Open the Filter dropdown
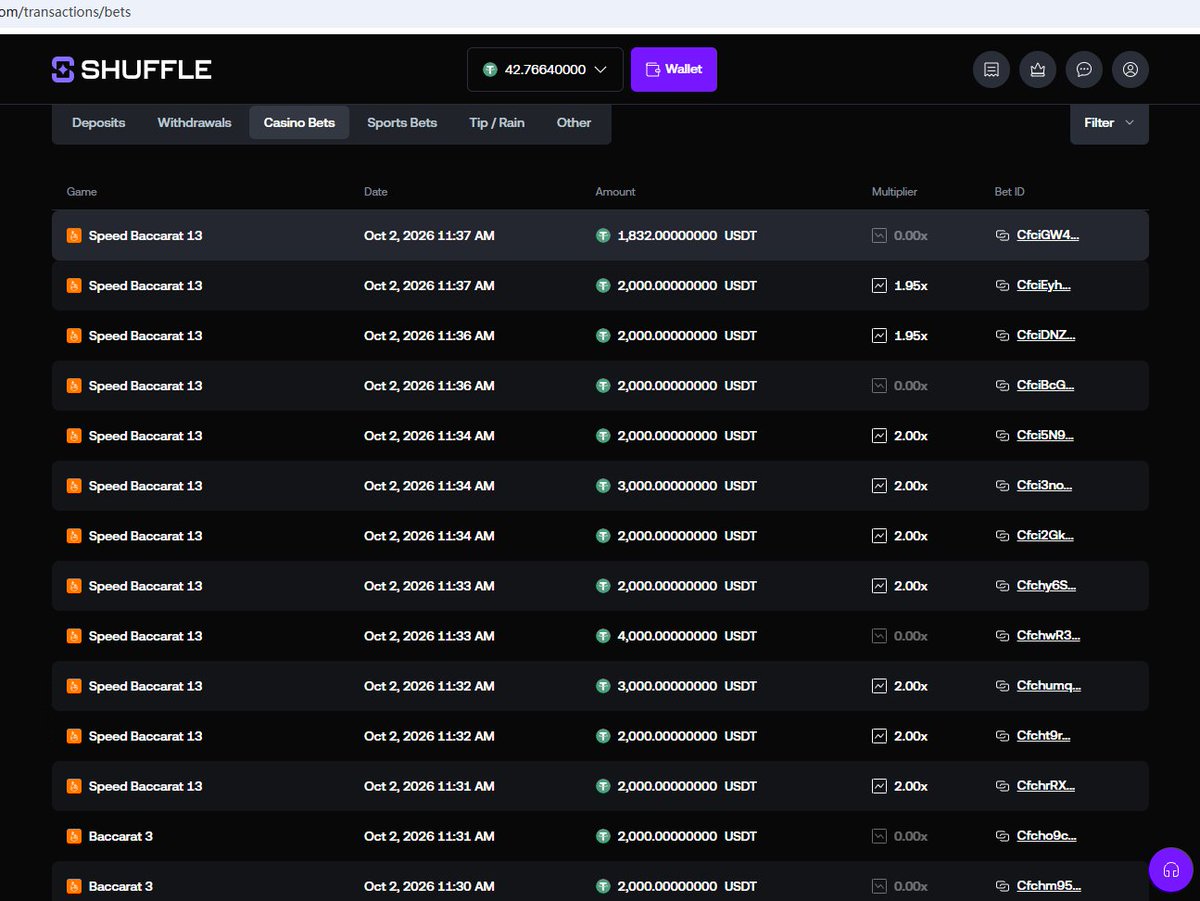 click(1109, 123)
